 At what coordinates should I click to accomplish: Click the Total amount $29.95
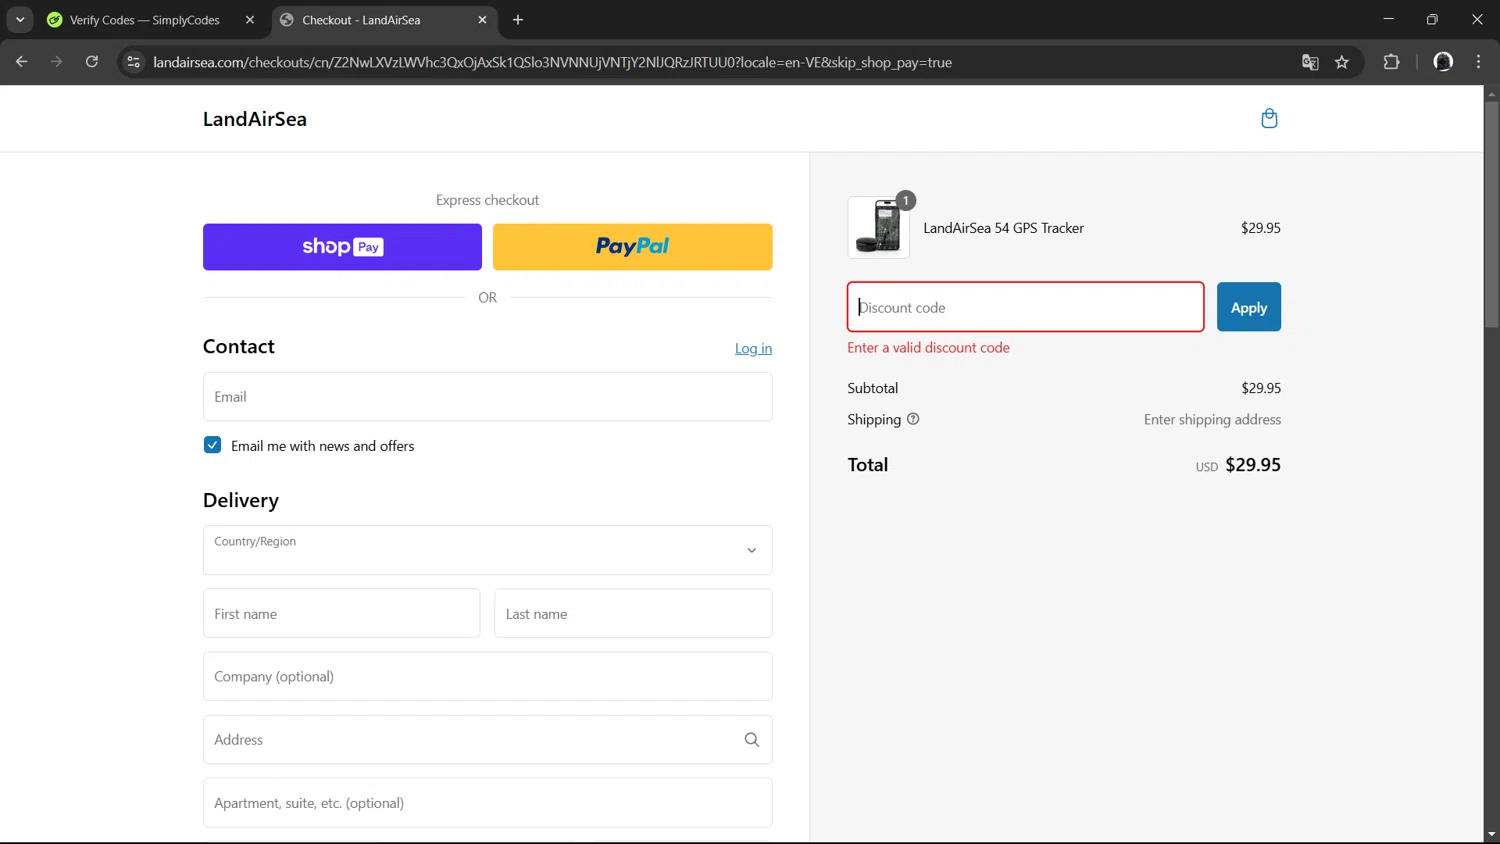click(x=1253, y=465)
